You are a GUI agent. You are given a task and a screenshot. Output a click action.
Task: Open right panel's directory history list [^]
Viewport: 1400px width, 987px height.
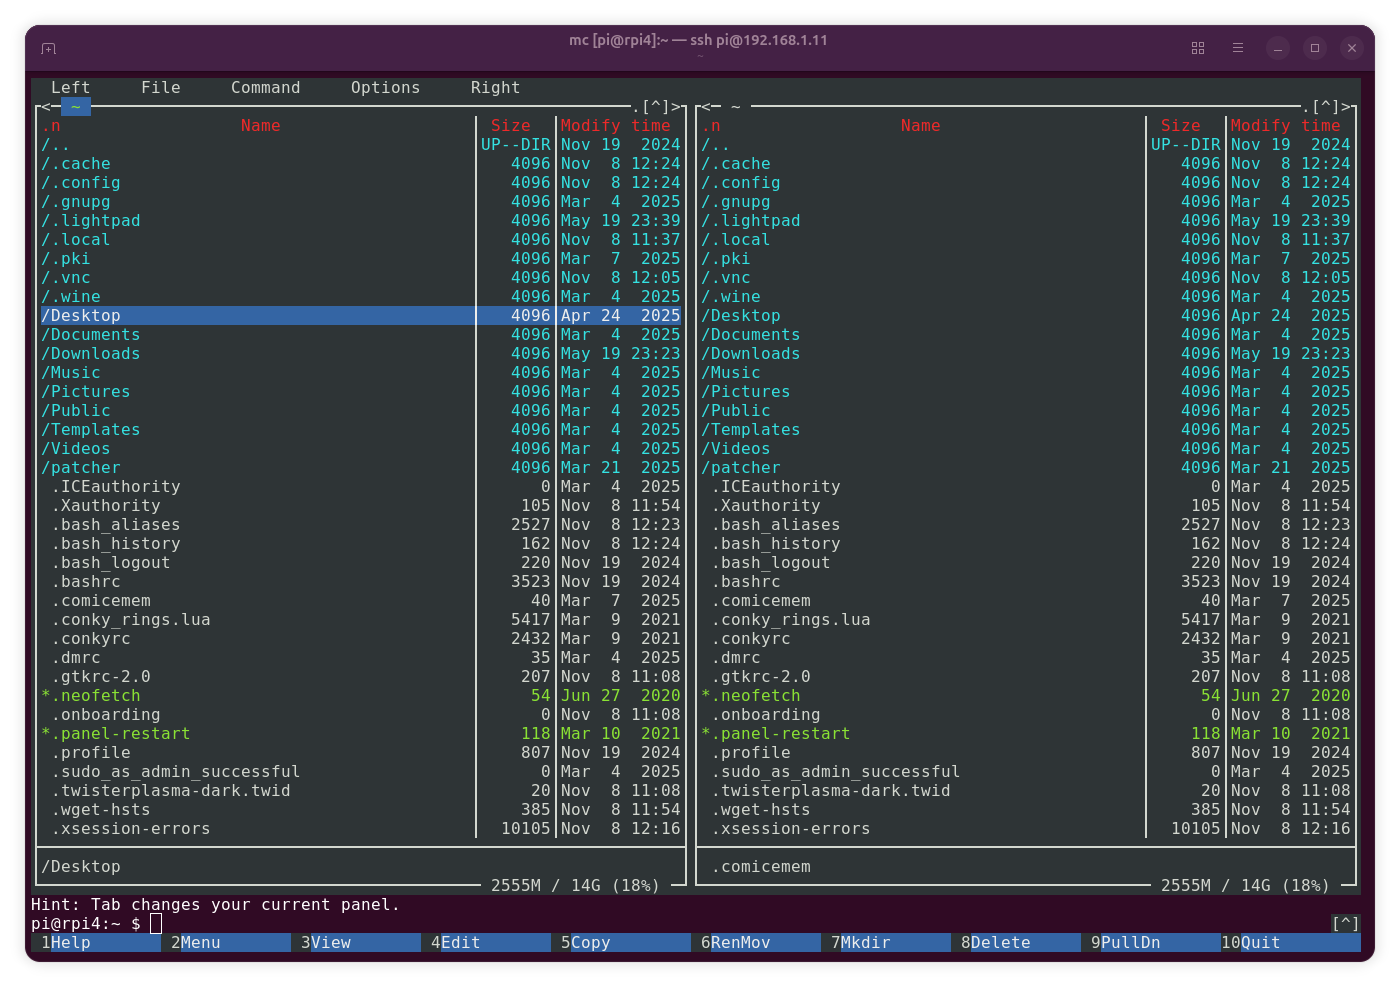[1325, 107]
